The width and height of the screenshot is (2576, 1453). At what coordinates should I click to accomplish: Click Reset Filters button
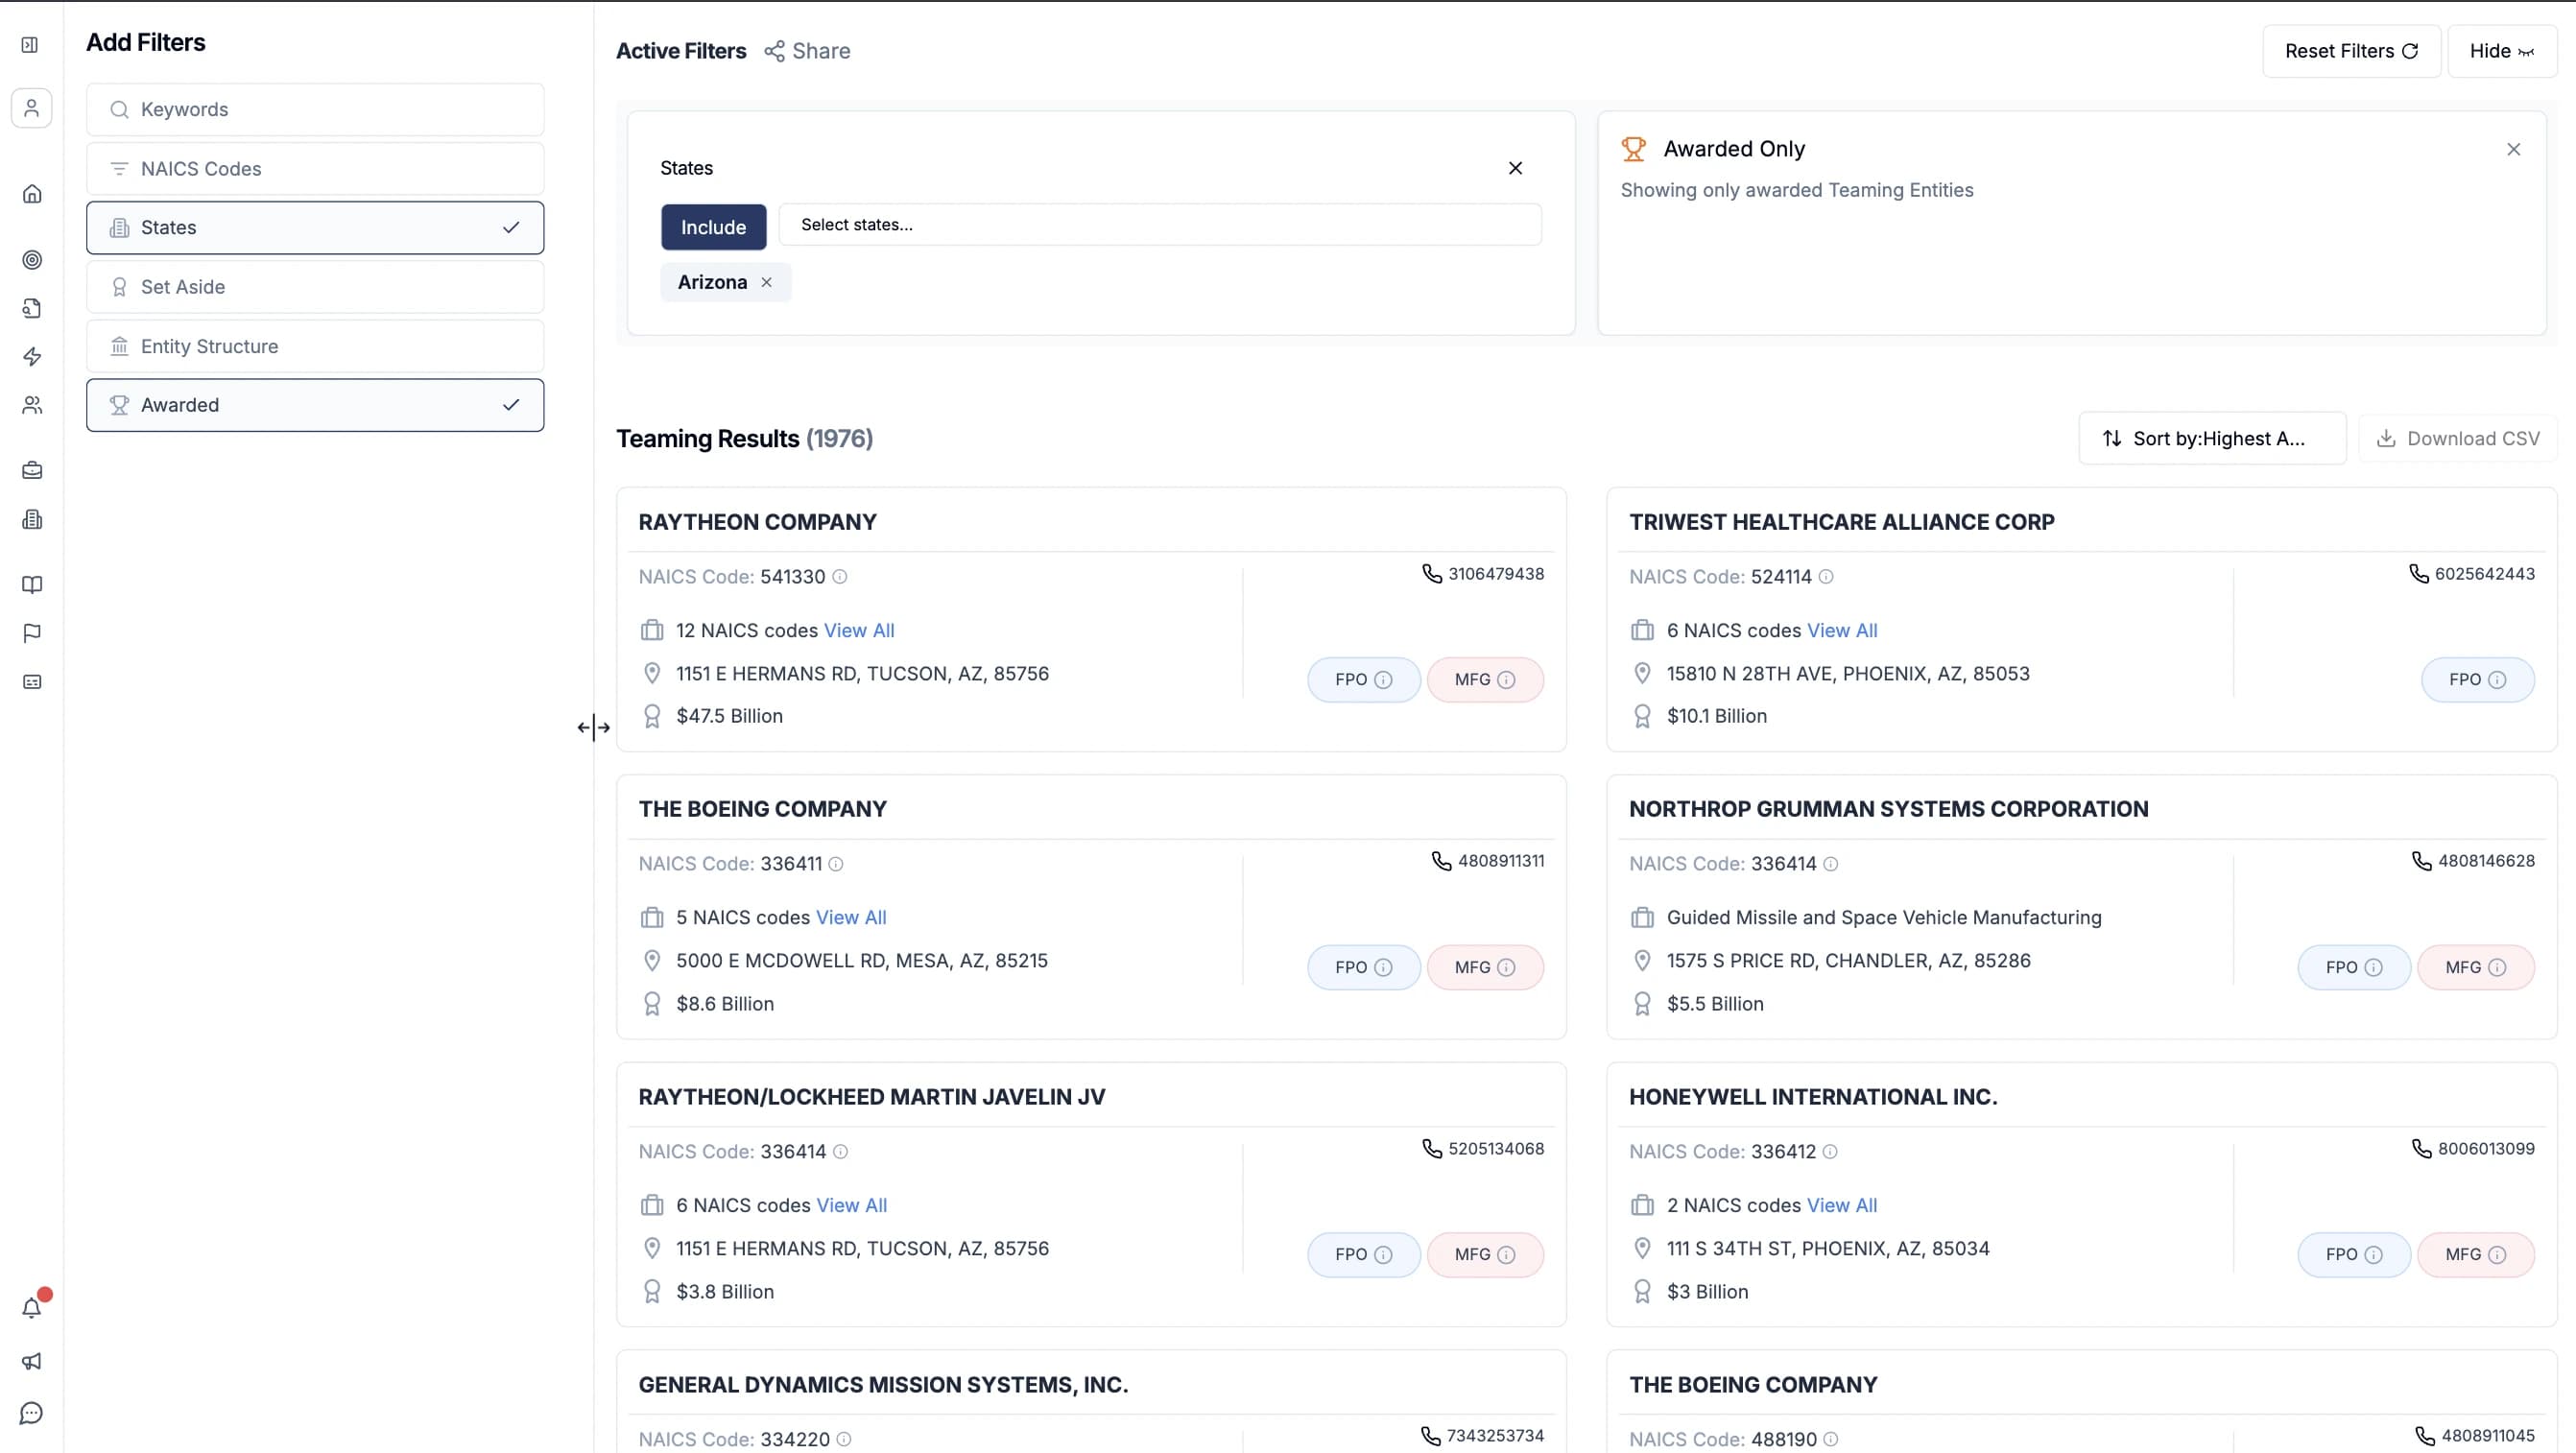pos(2351,51)
